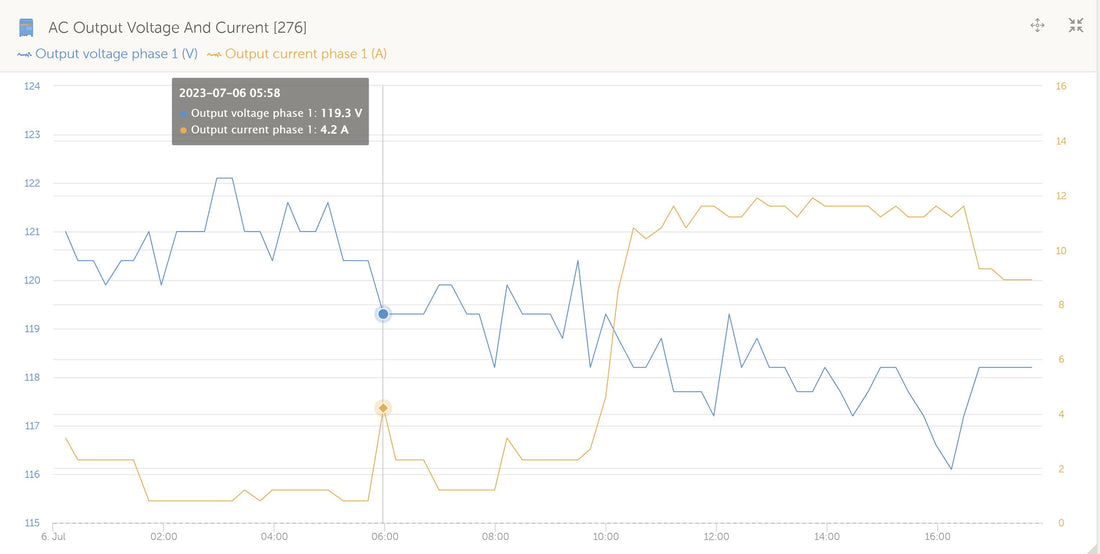Click the 08:00 time axis label
Image resolution: width=1100 pixels, height=554 pixels.
coord(495,536)
